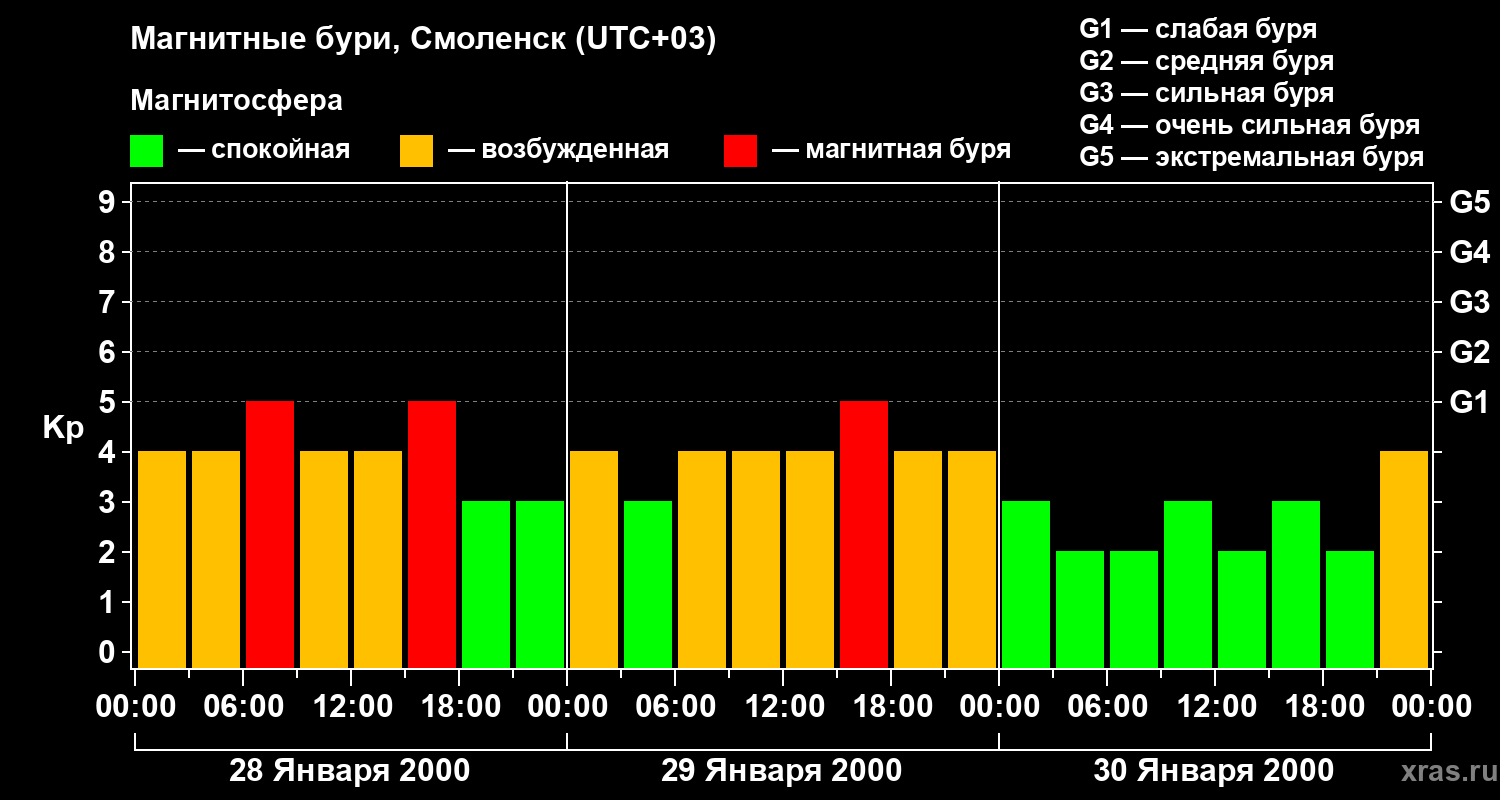Click the '30 Января 2000' date label
This screenshot has height=800, width=1500.
pos(1214,771)
